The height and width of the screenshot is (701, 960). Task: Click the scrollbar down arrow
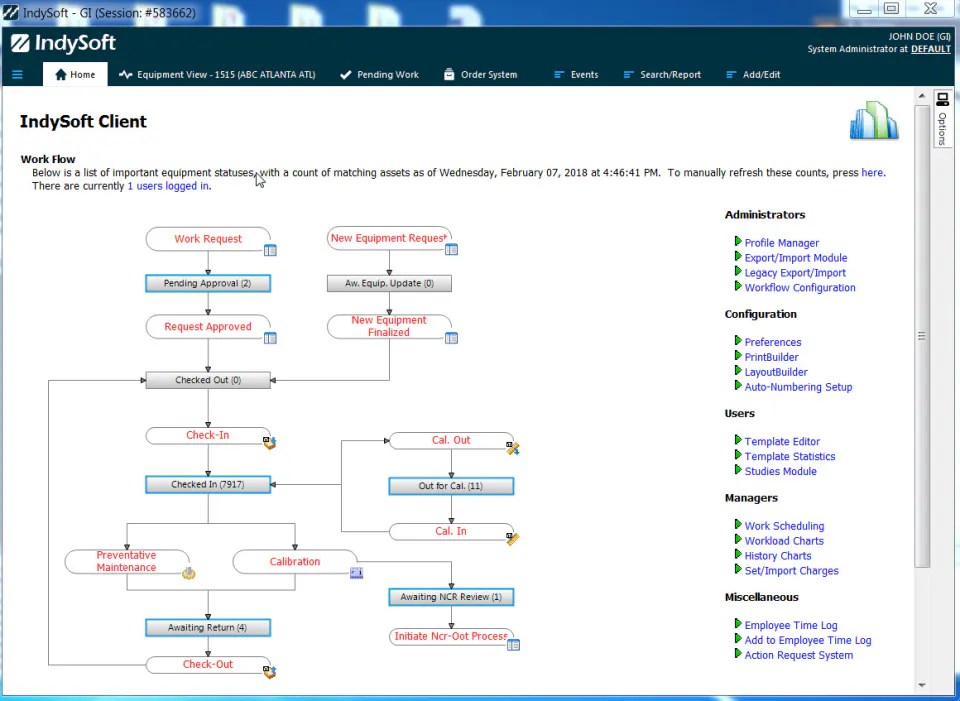coord(922,685)
